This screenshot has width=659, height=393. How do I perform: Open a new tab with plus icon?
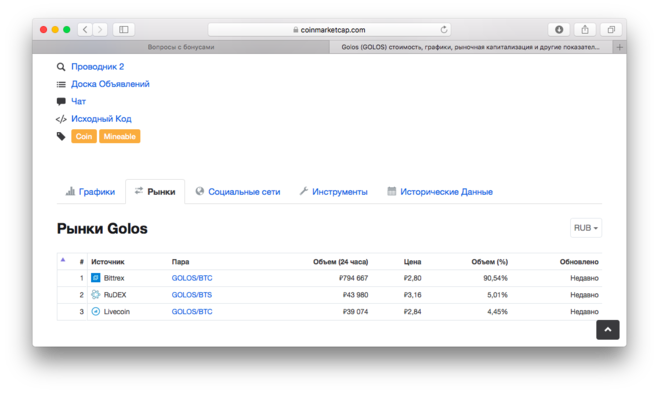point(619,47)
